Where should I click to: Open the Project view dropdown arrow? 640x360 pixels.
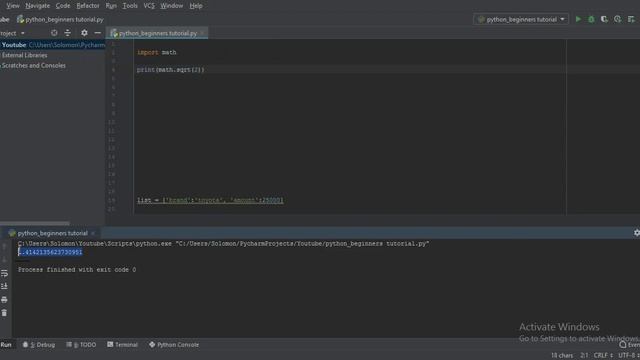coord(23,33)
